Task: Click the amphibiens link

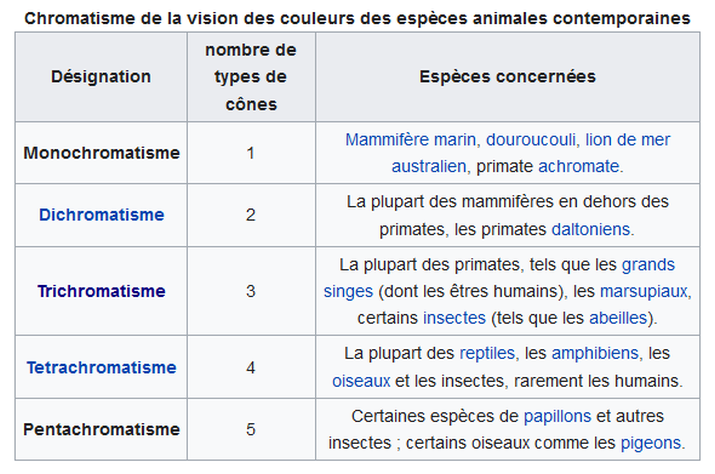Action: click(595, 354)
